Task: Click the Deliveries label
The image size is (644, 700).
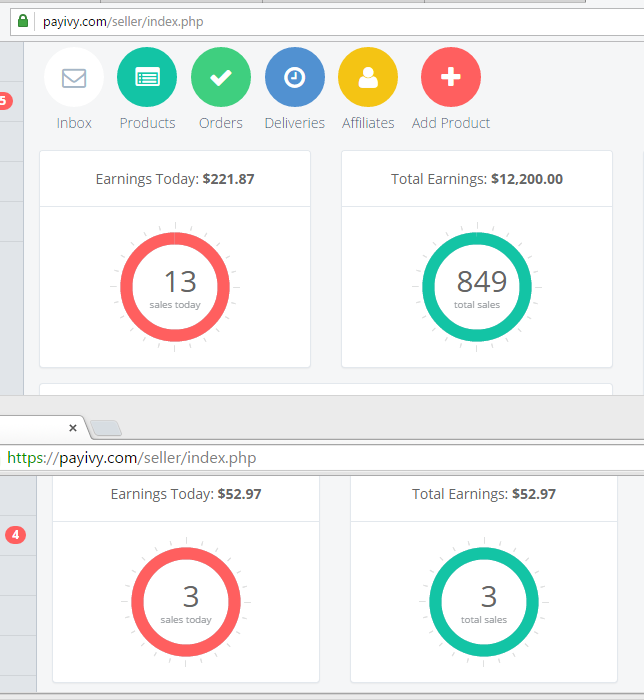Action: click(295, 123)
